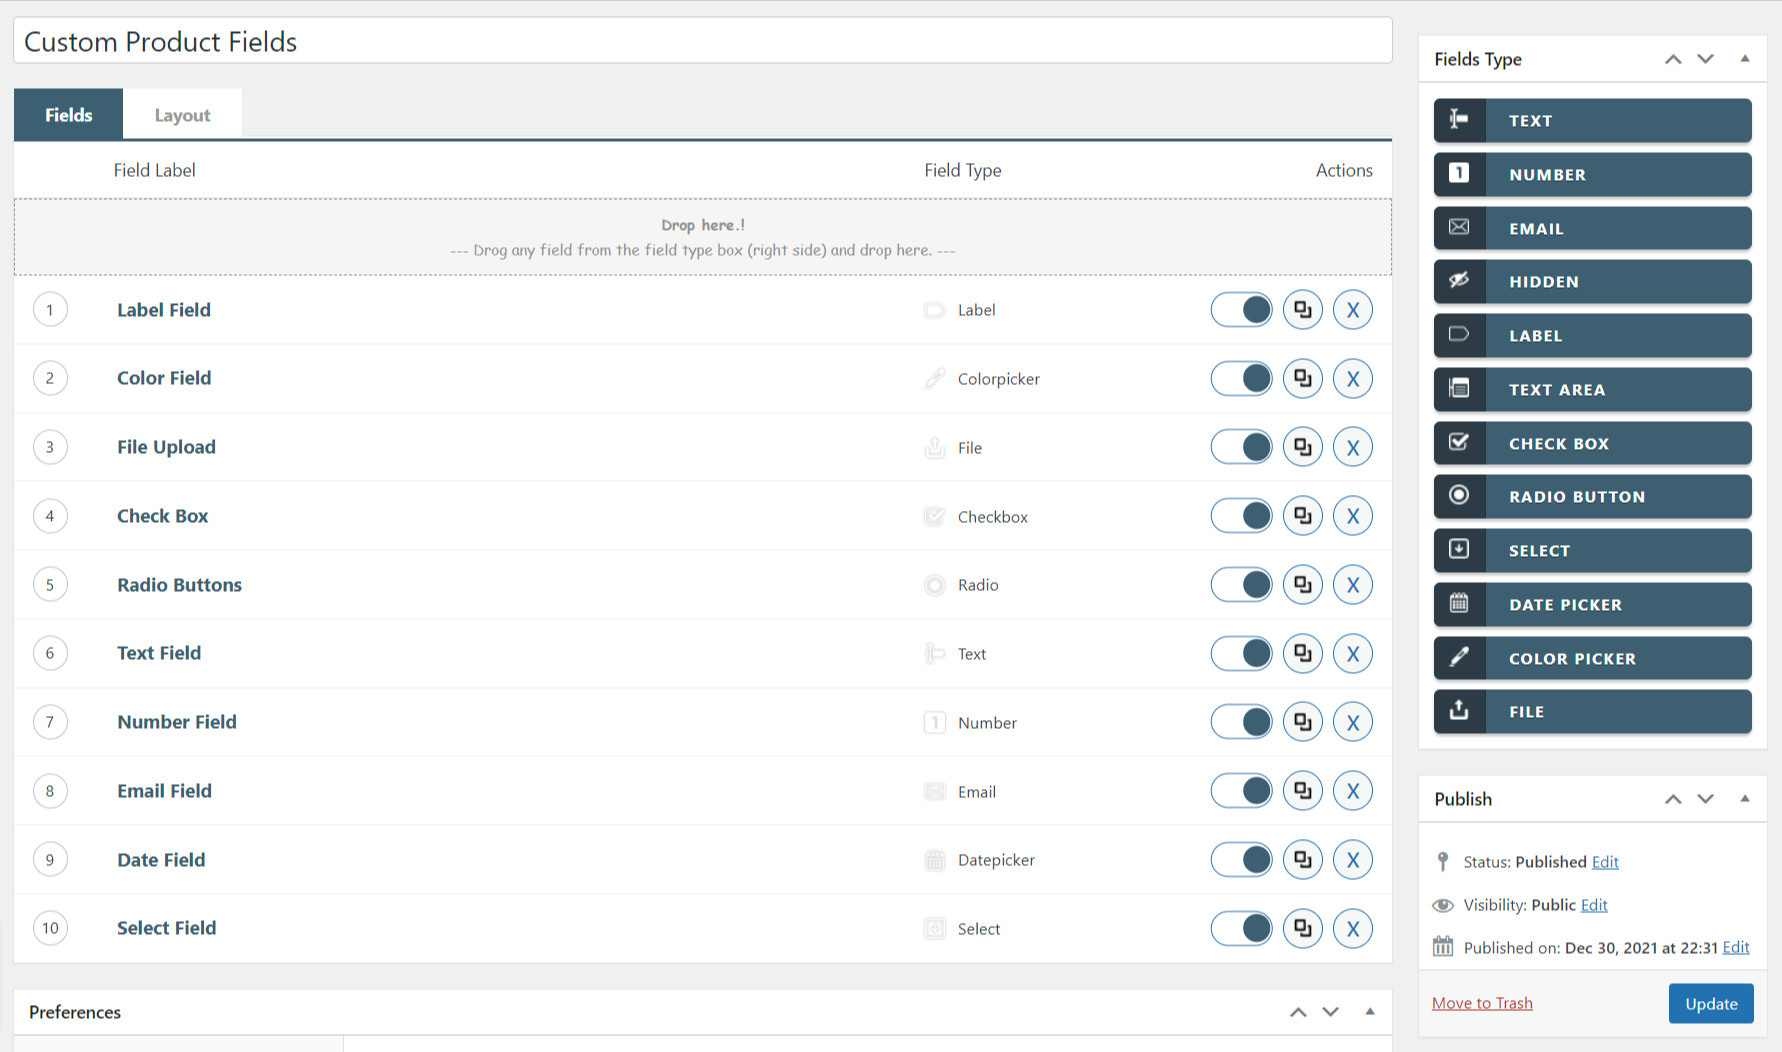Delete the Check Box row

click(x=1352, y=516)
